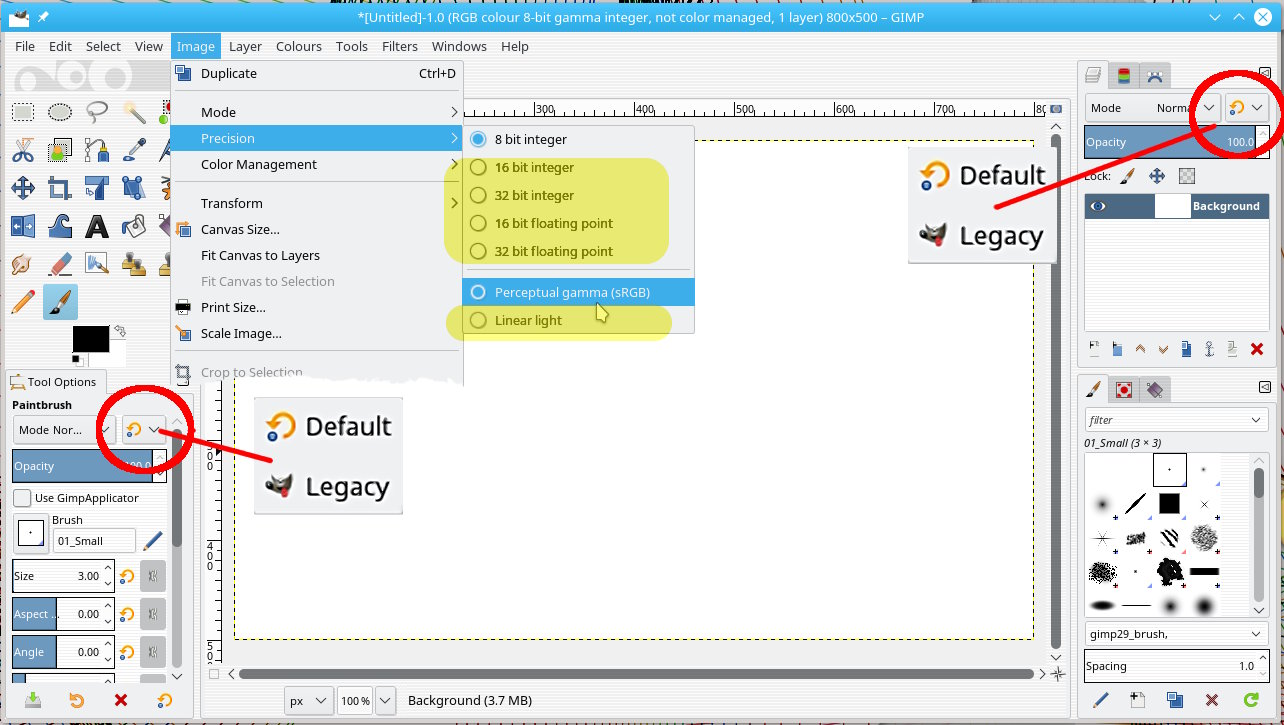The image size is (1284, 725).
Task: Toggle lock pixels brush icon in Layers panel
Action: coord(1127,176)
